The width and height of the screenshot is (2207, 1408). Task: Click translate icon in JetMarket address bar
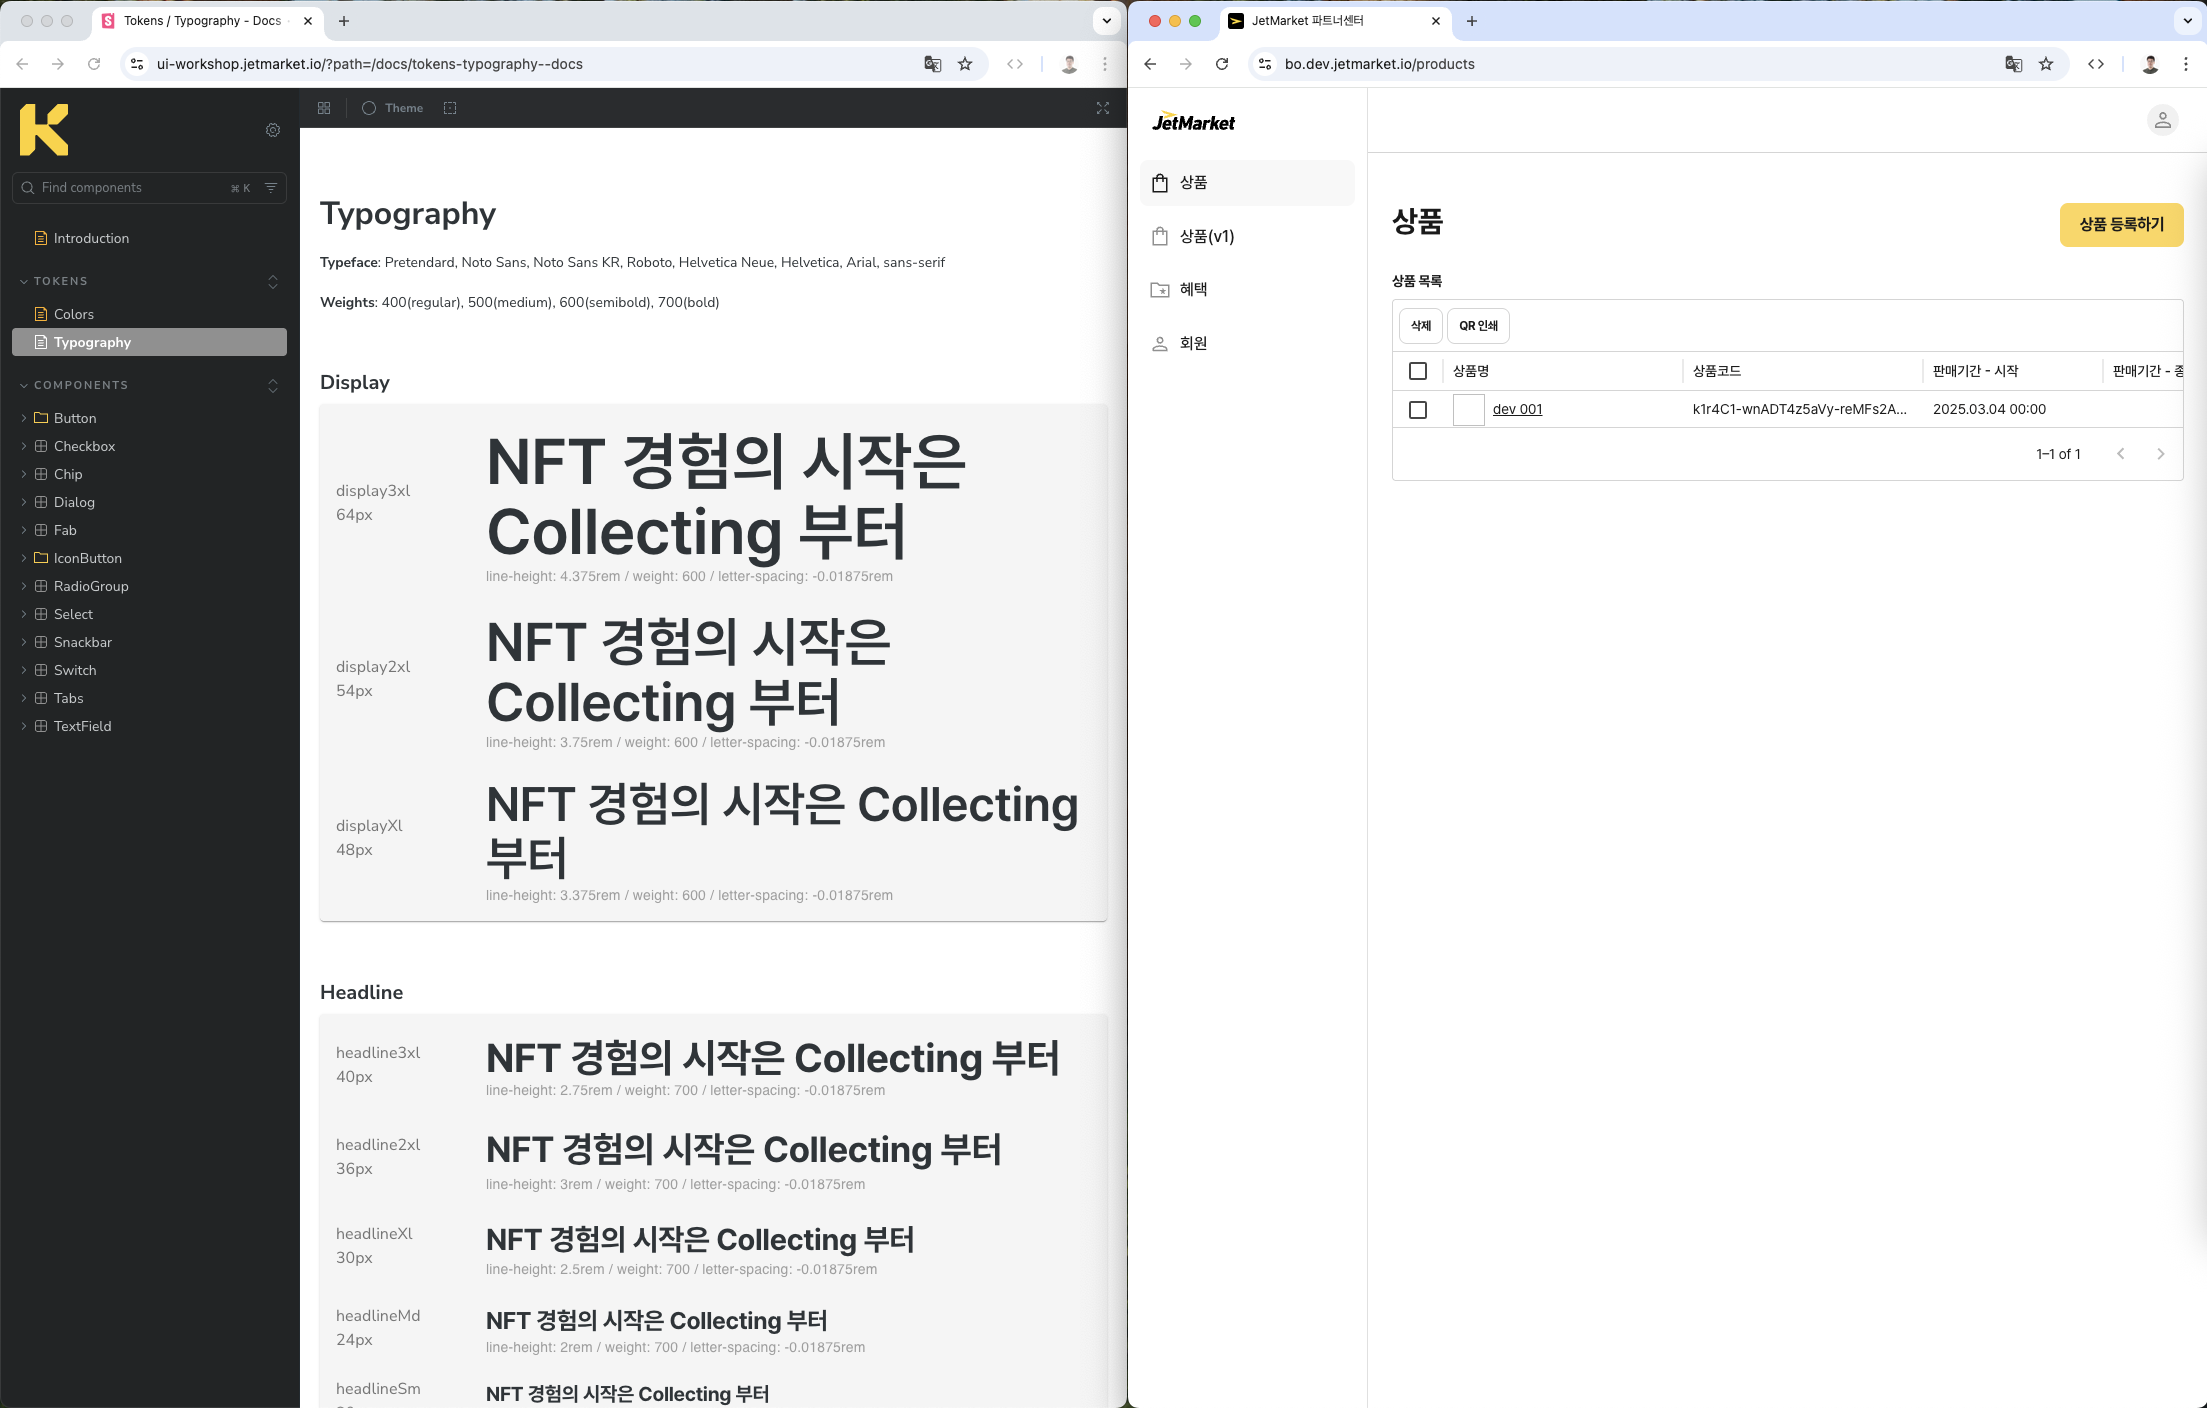pos(2014,64)
